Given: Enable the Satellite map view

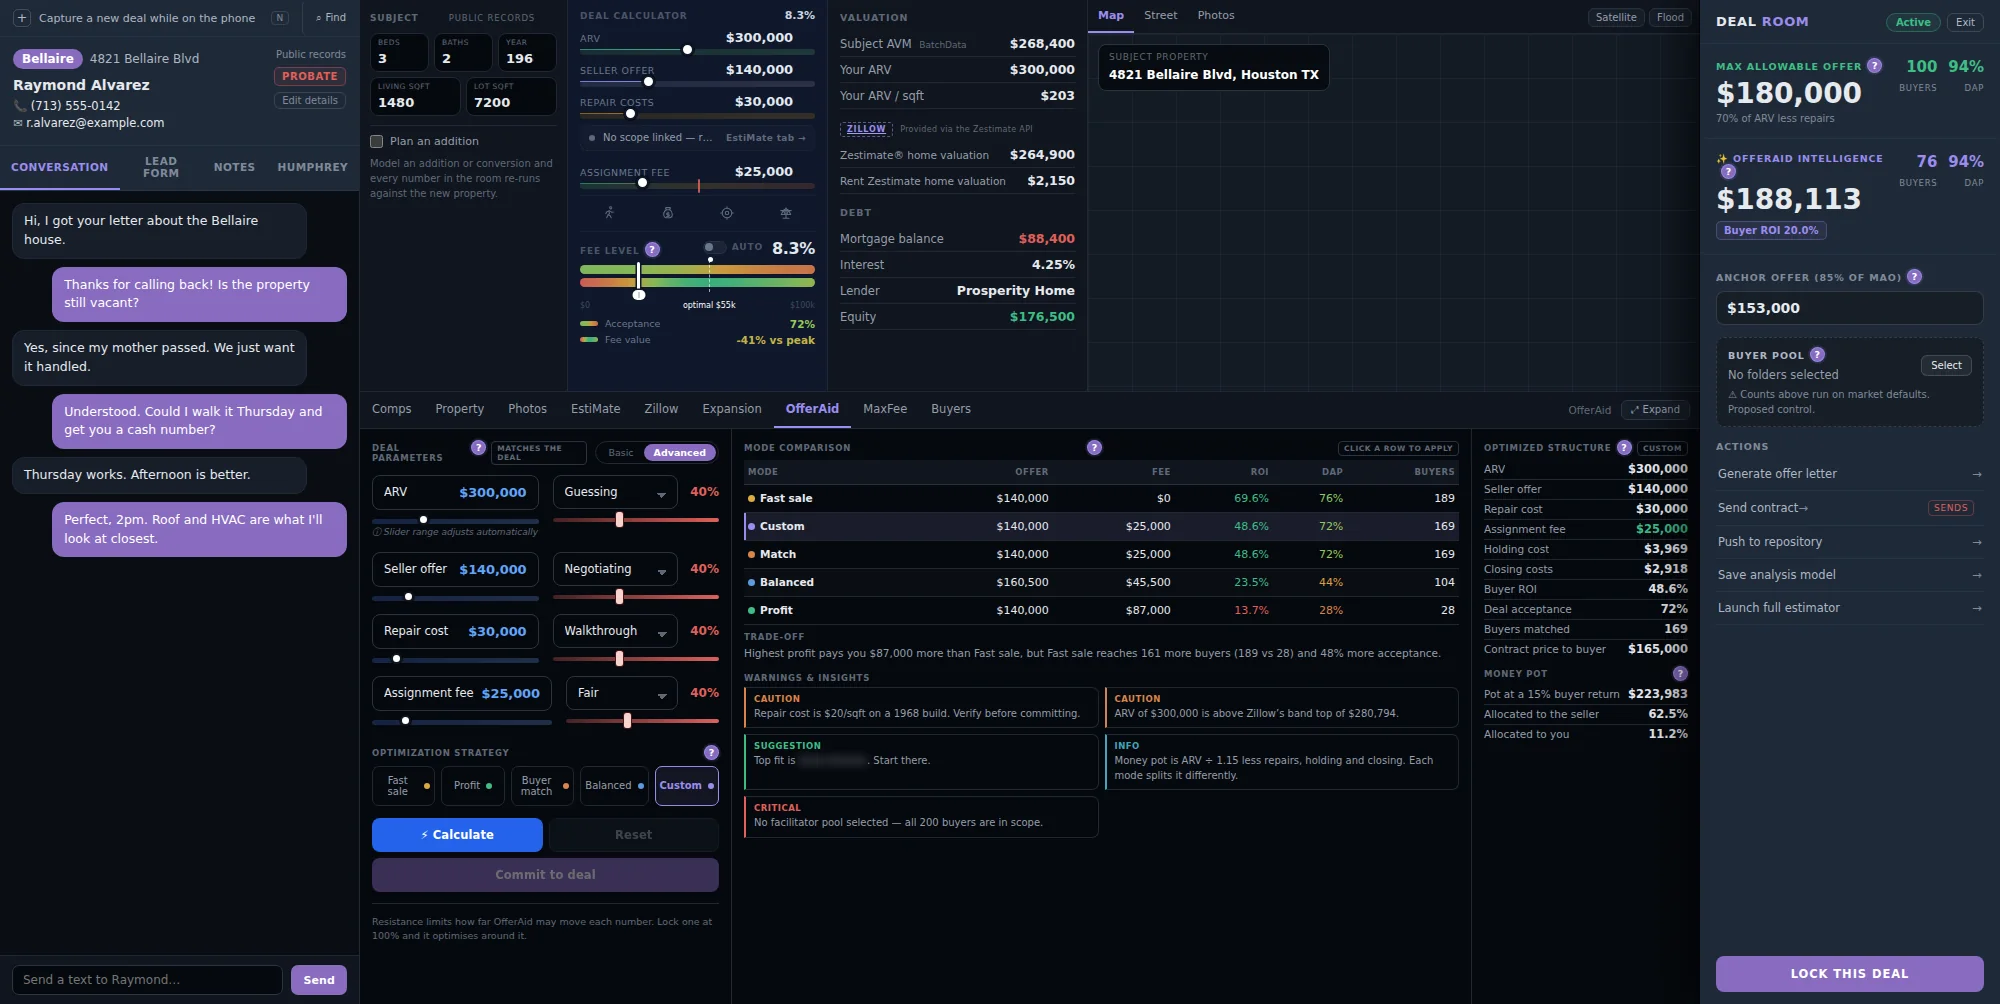Looking at the screenshot, I should point(1616,17).
